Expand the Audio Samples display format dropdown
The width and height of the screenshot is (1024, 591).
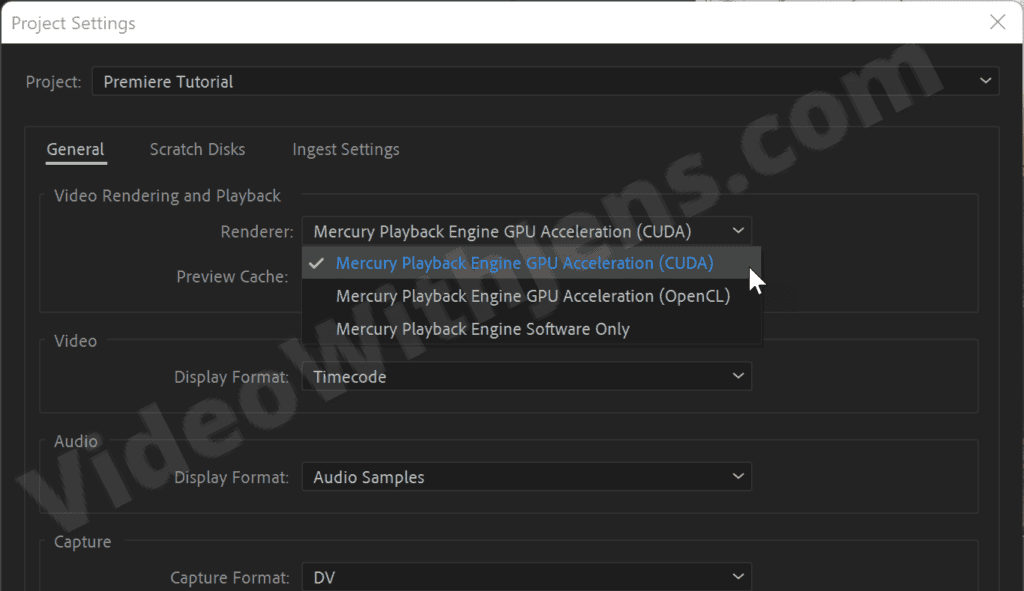[x=526, y=477]
